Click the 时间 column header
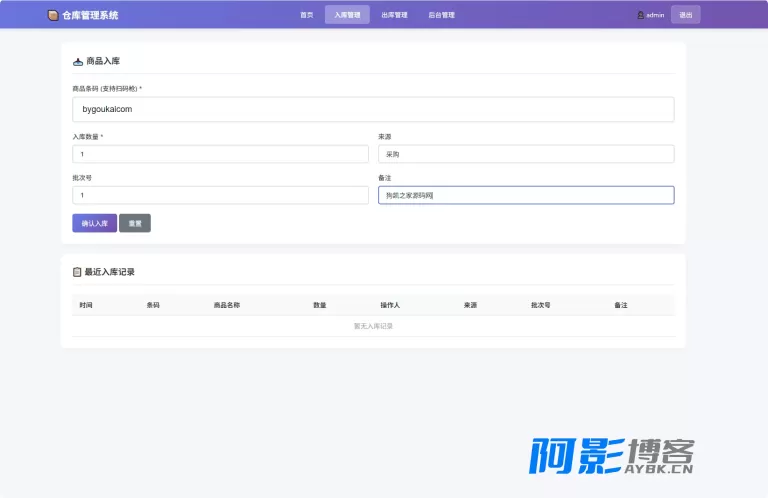 point(86,305)
